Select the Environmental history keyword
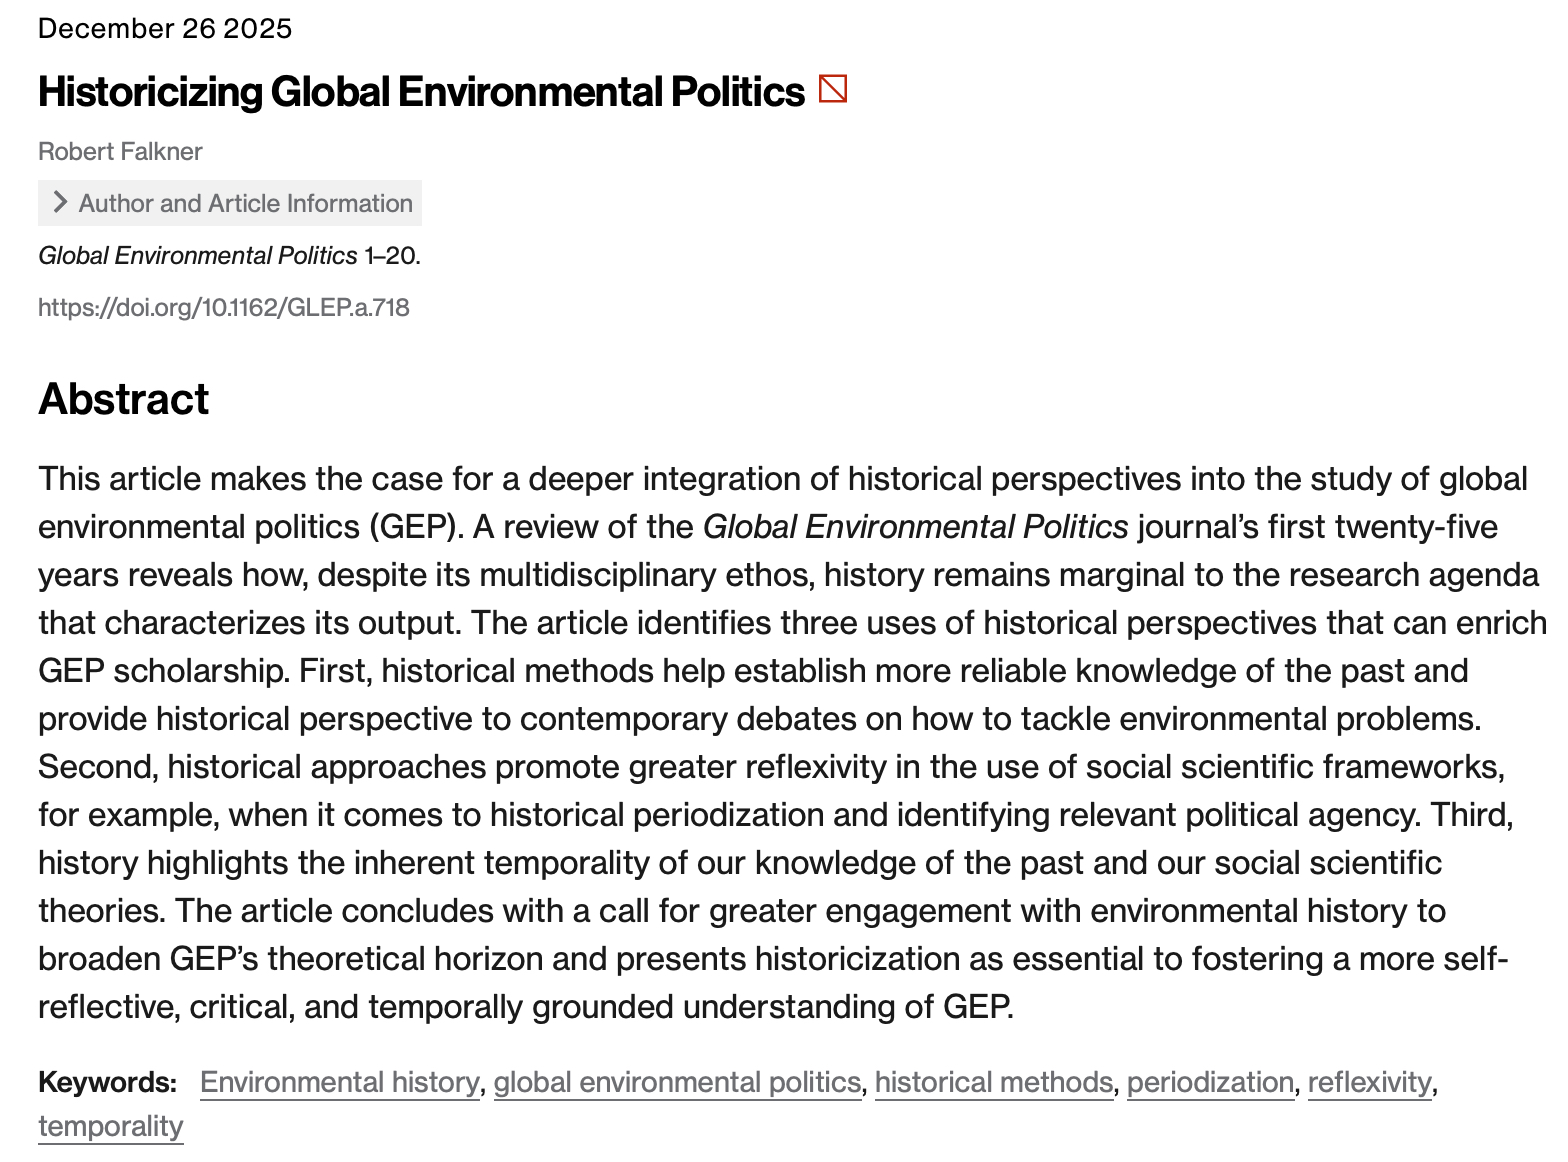Screen dimensions: 1568x1162 click(x=339, y=1082)
